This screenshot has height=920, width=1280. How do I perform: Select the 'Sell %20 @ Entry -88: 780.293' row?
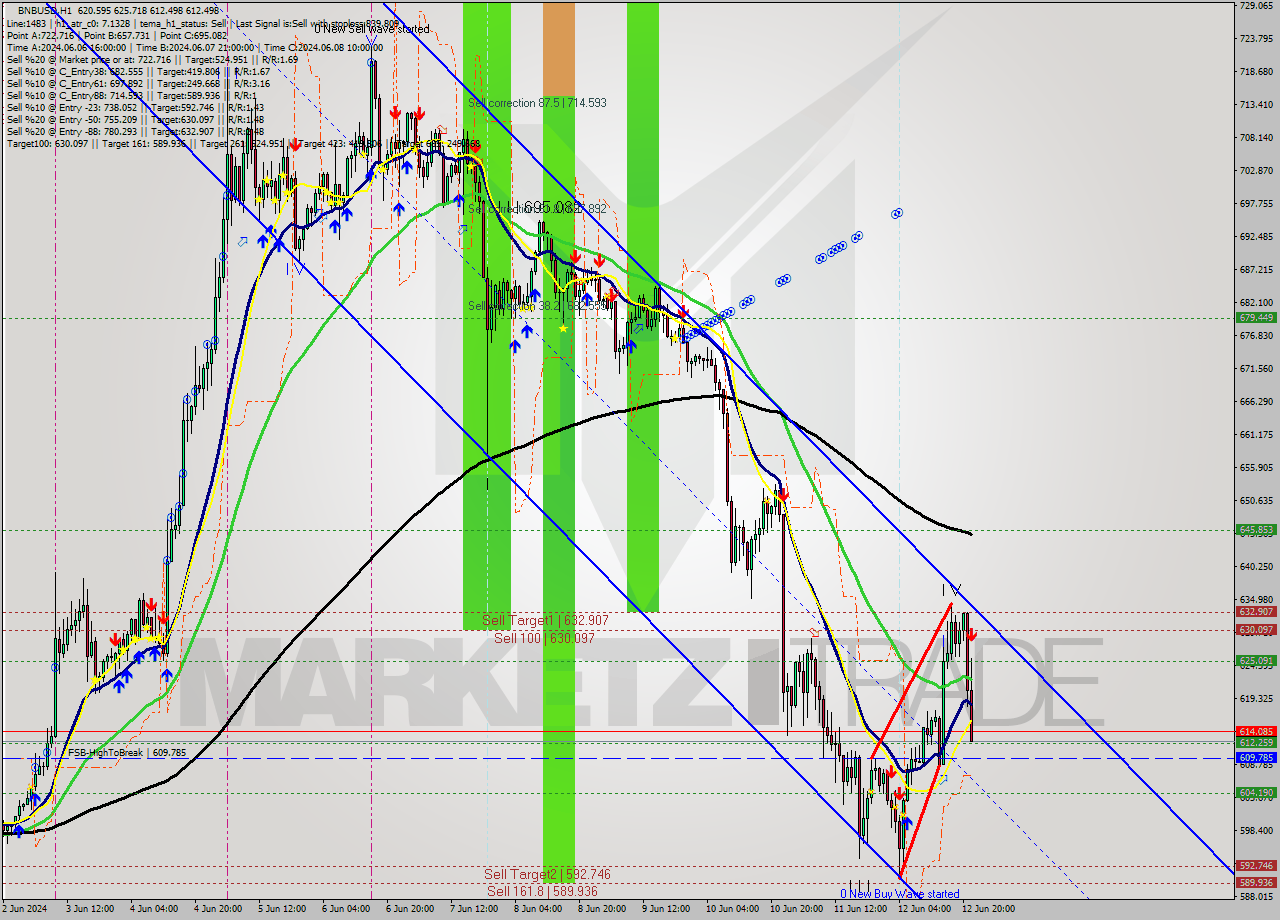(135, 131)
